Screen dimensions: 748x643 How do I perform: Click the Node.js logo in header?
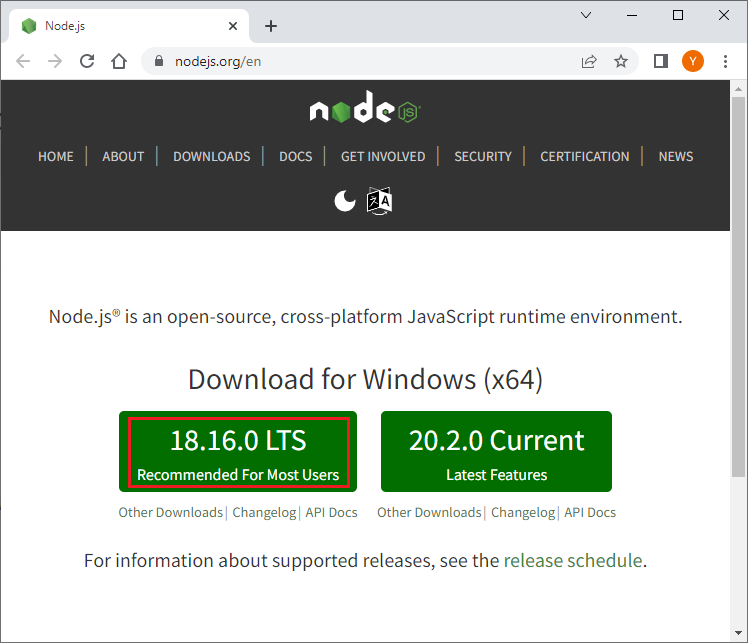(x=365, y=107)
